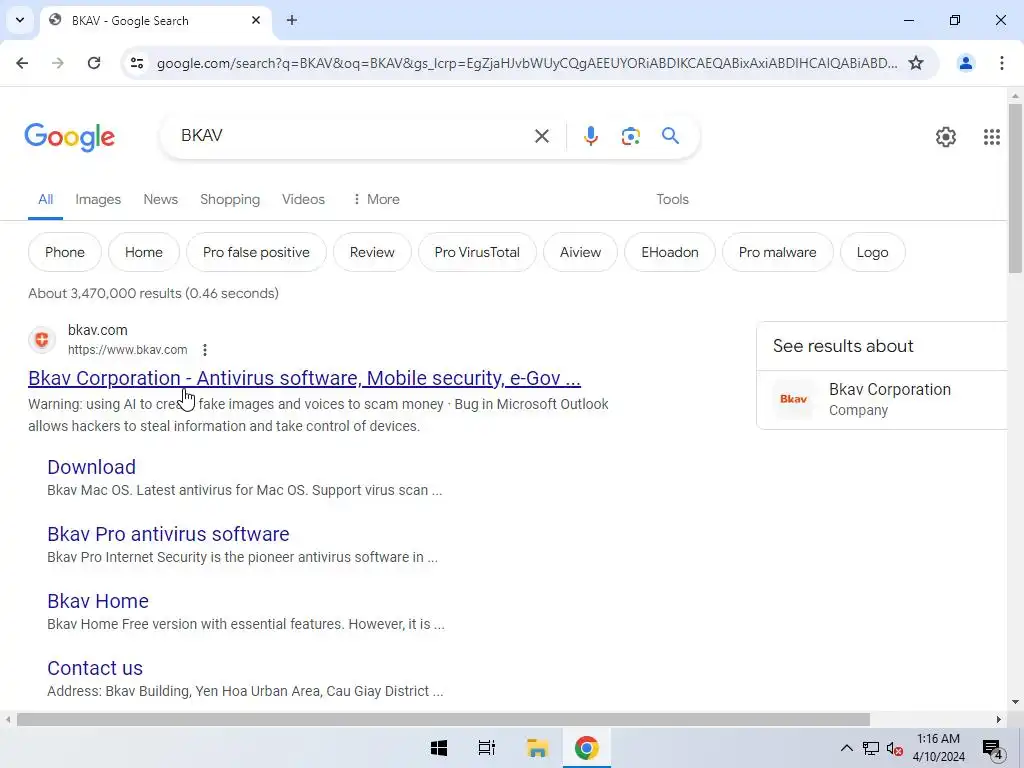Select the Pro malware chip
The height and width of the screenshot is (768, 1024).
[x=778, y=252]
